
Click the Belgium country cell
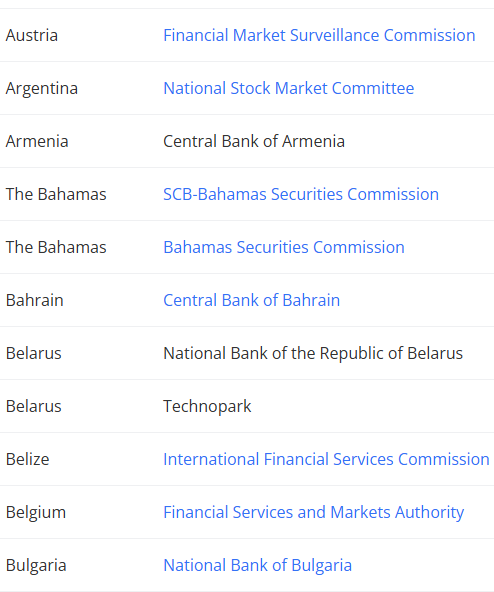tap(36, 512)
